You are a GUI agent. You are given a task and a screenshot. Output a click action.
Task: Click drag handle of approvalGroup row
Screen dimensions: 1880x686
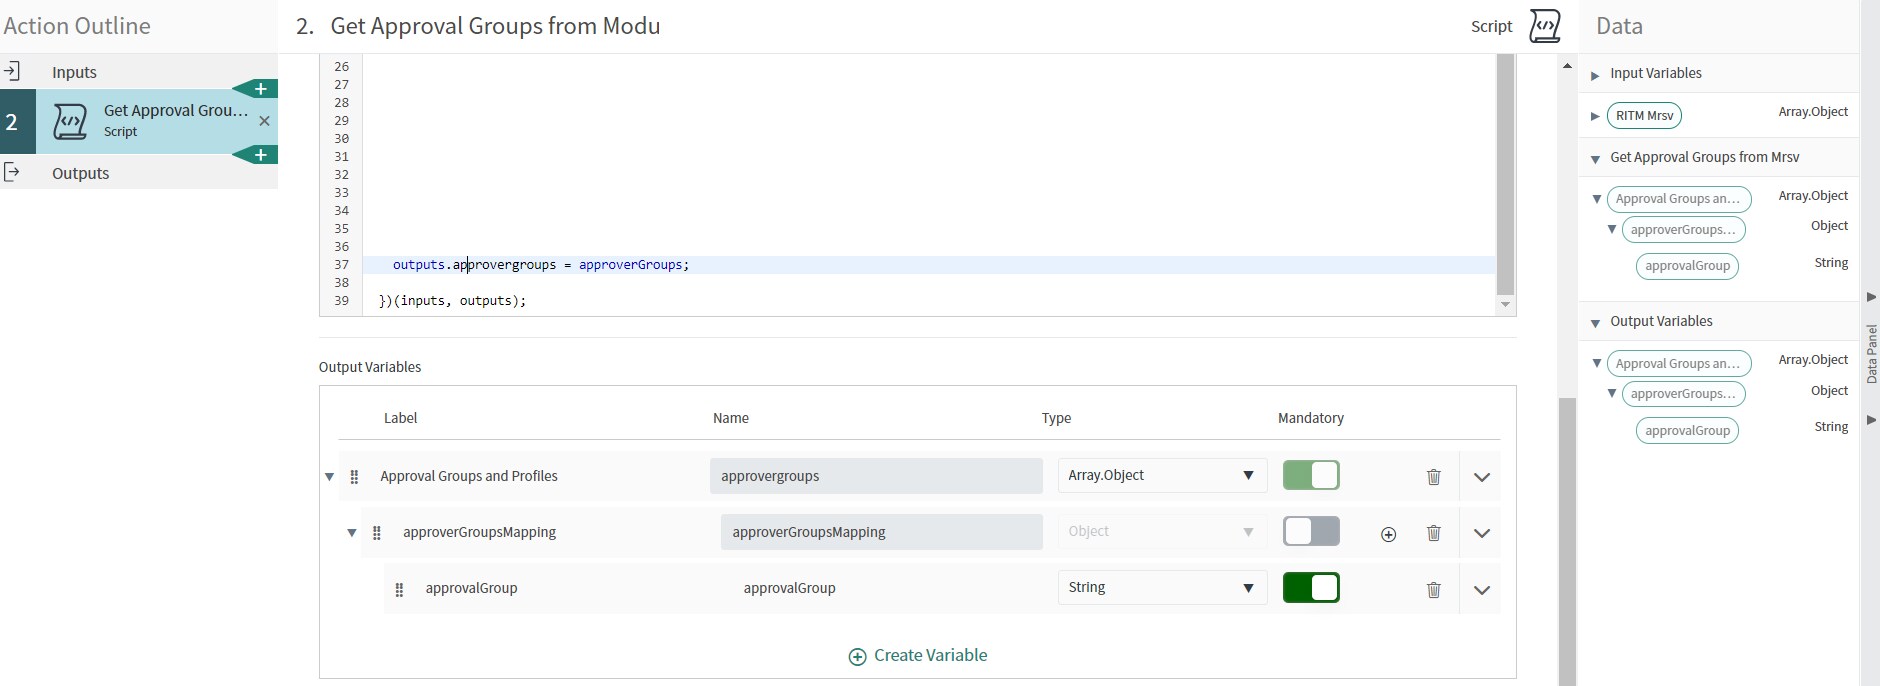pyautogui.click(x=399, y=589)
